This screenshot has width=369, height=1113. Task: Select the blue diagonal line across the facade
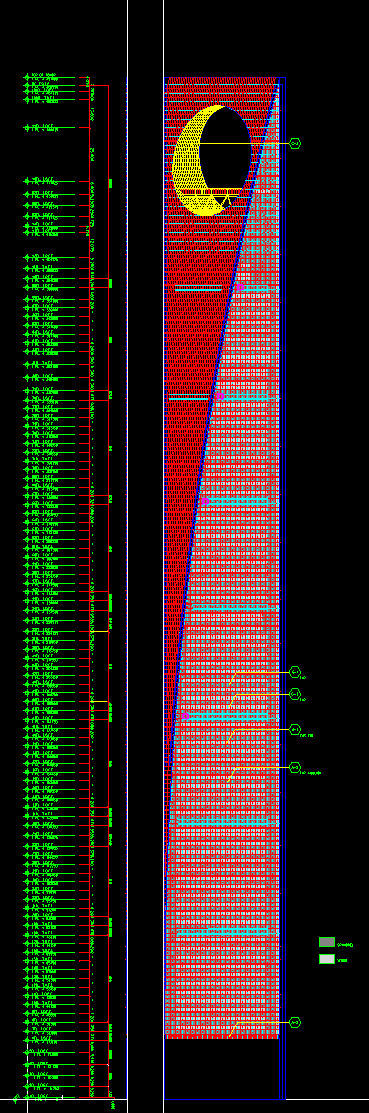pos(221,486)
